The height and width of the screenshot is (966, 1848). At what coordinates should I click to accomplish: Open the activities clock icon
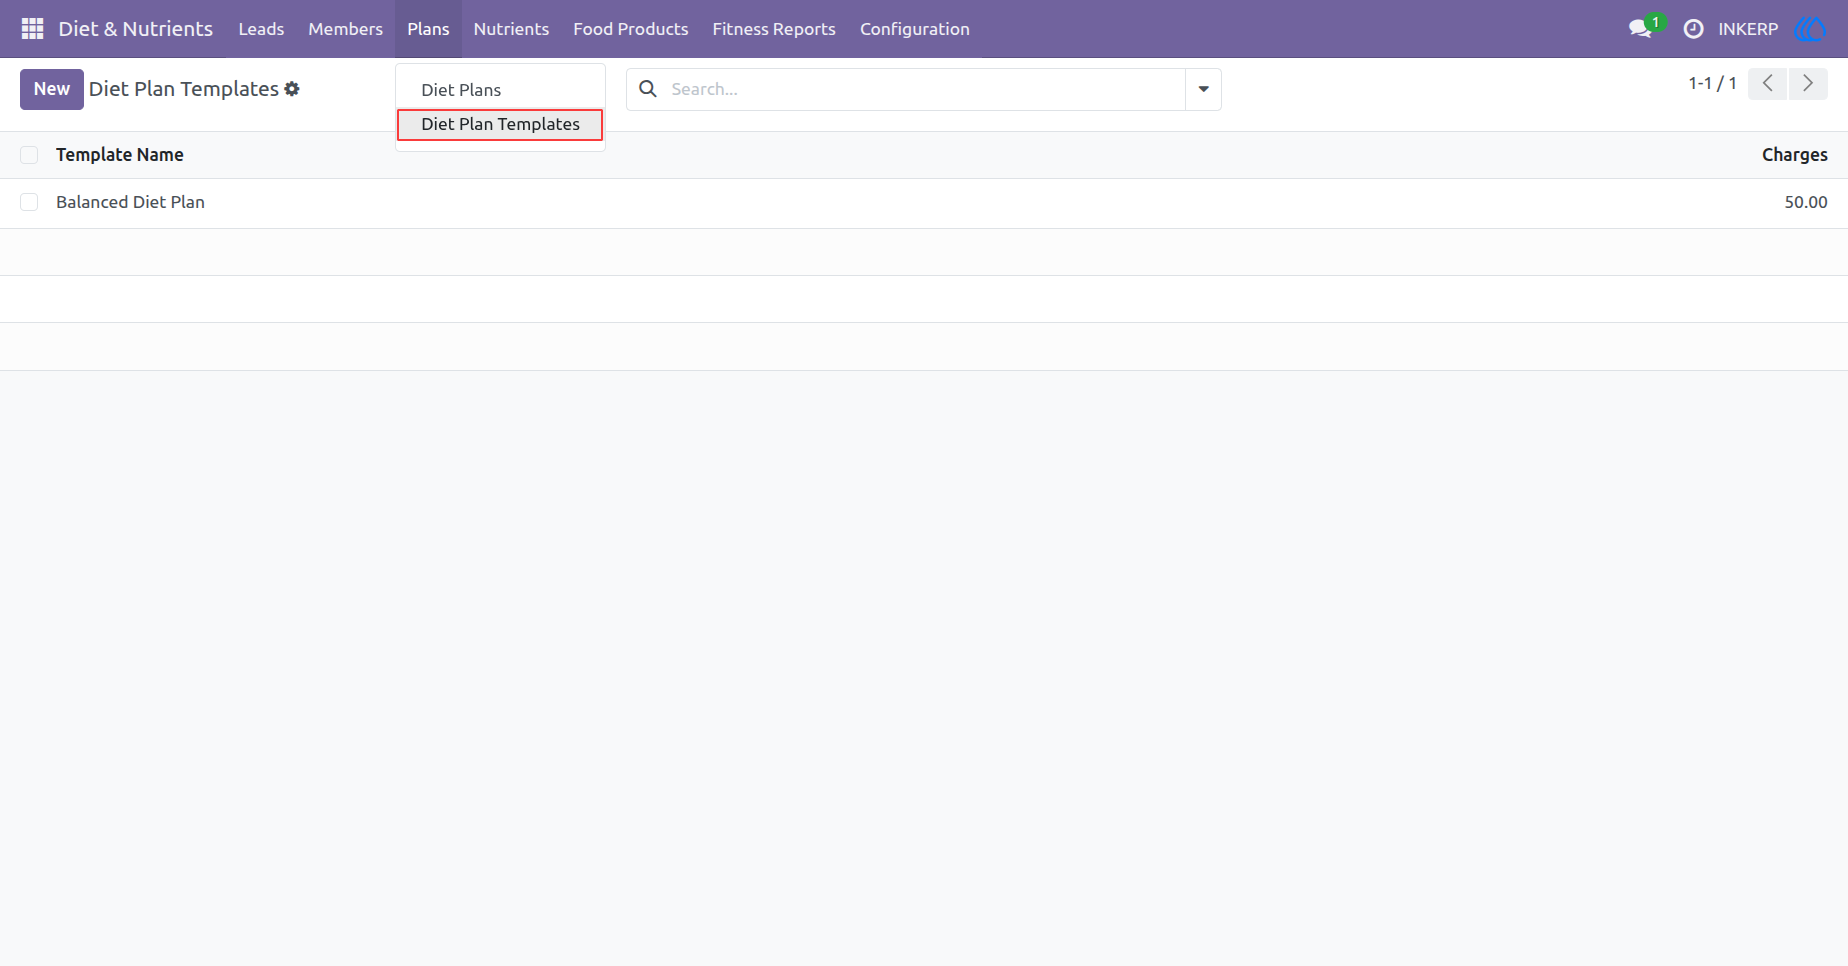[x=1693, y=29]
